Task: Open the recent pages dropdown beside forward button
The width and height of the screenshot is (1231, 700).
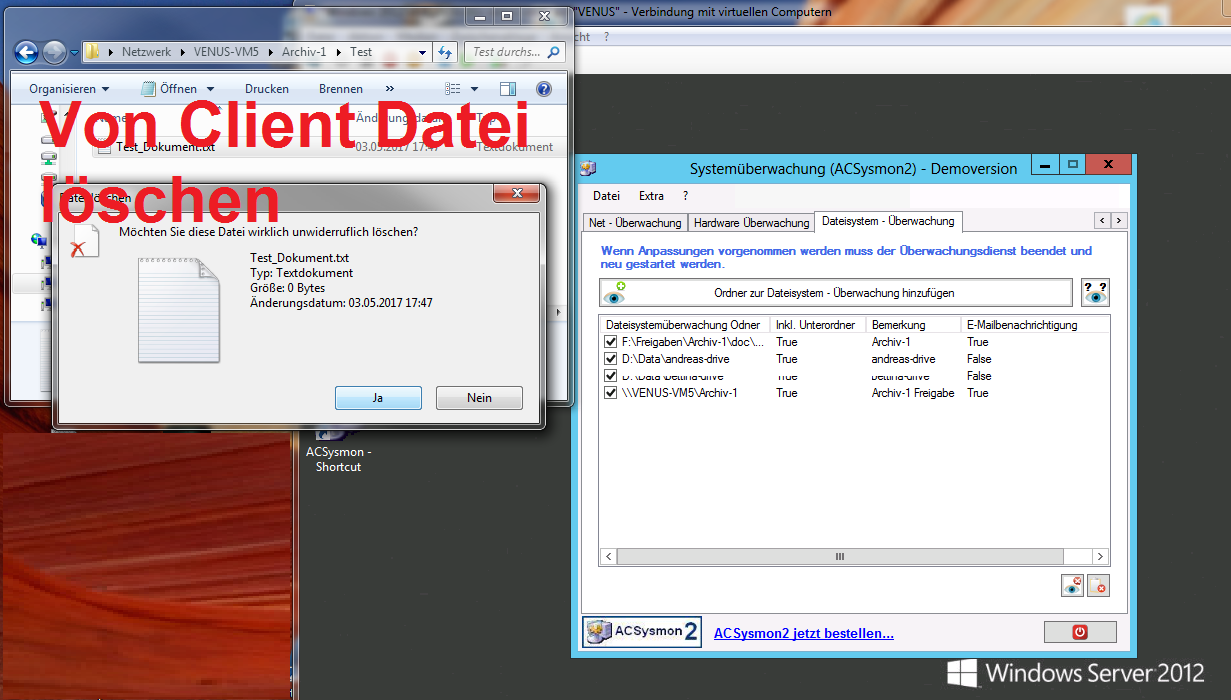Action: 74,52
